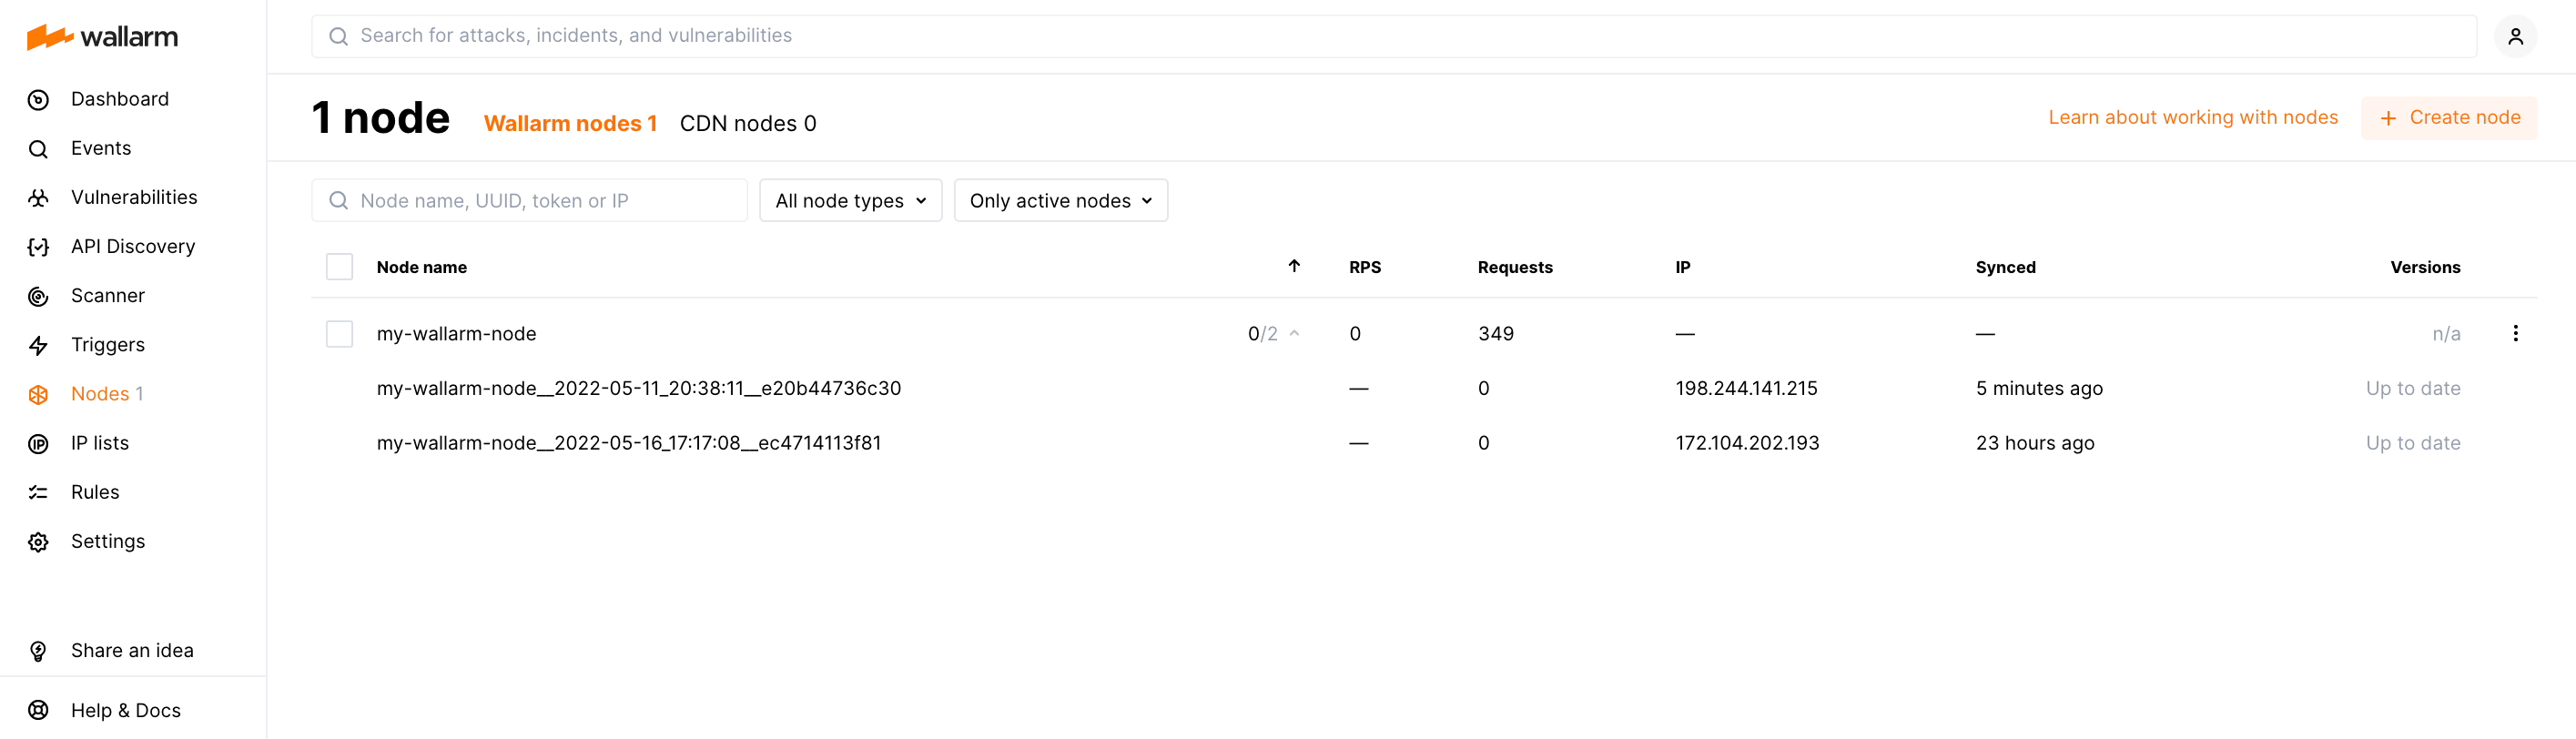
Task: Open the Settings gear icon
Action: tap(38, 542)
